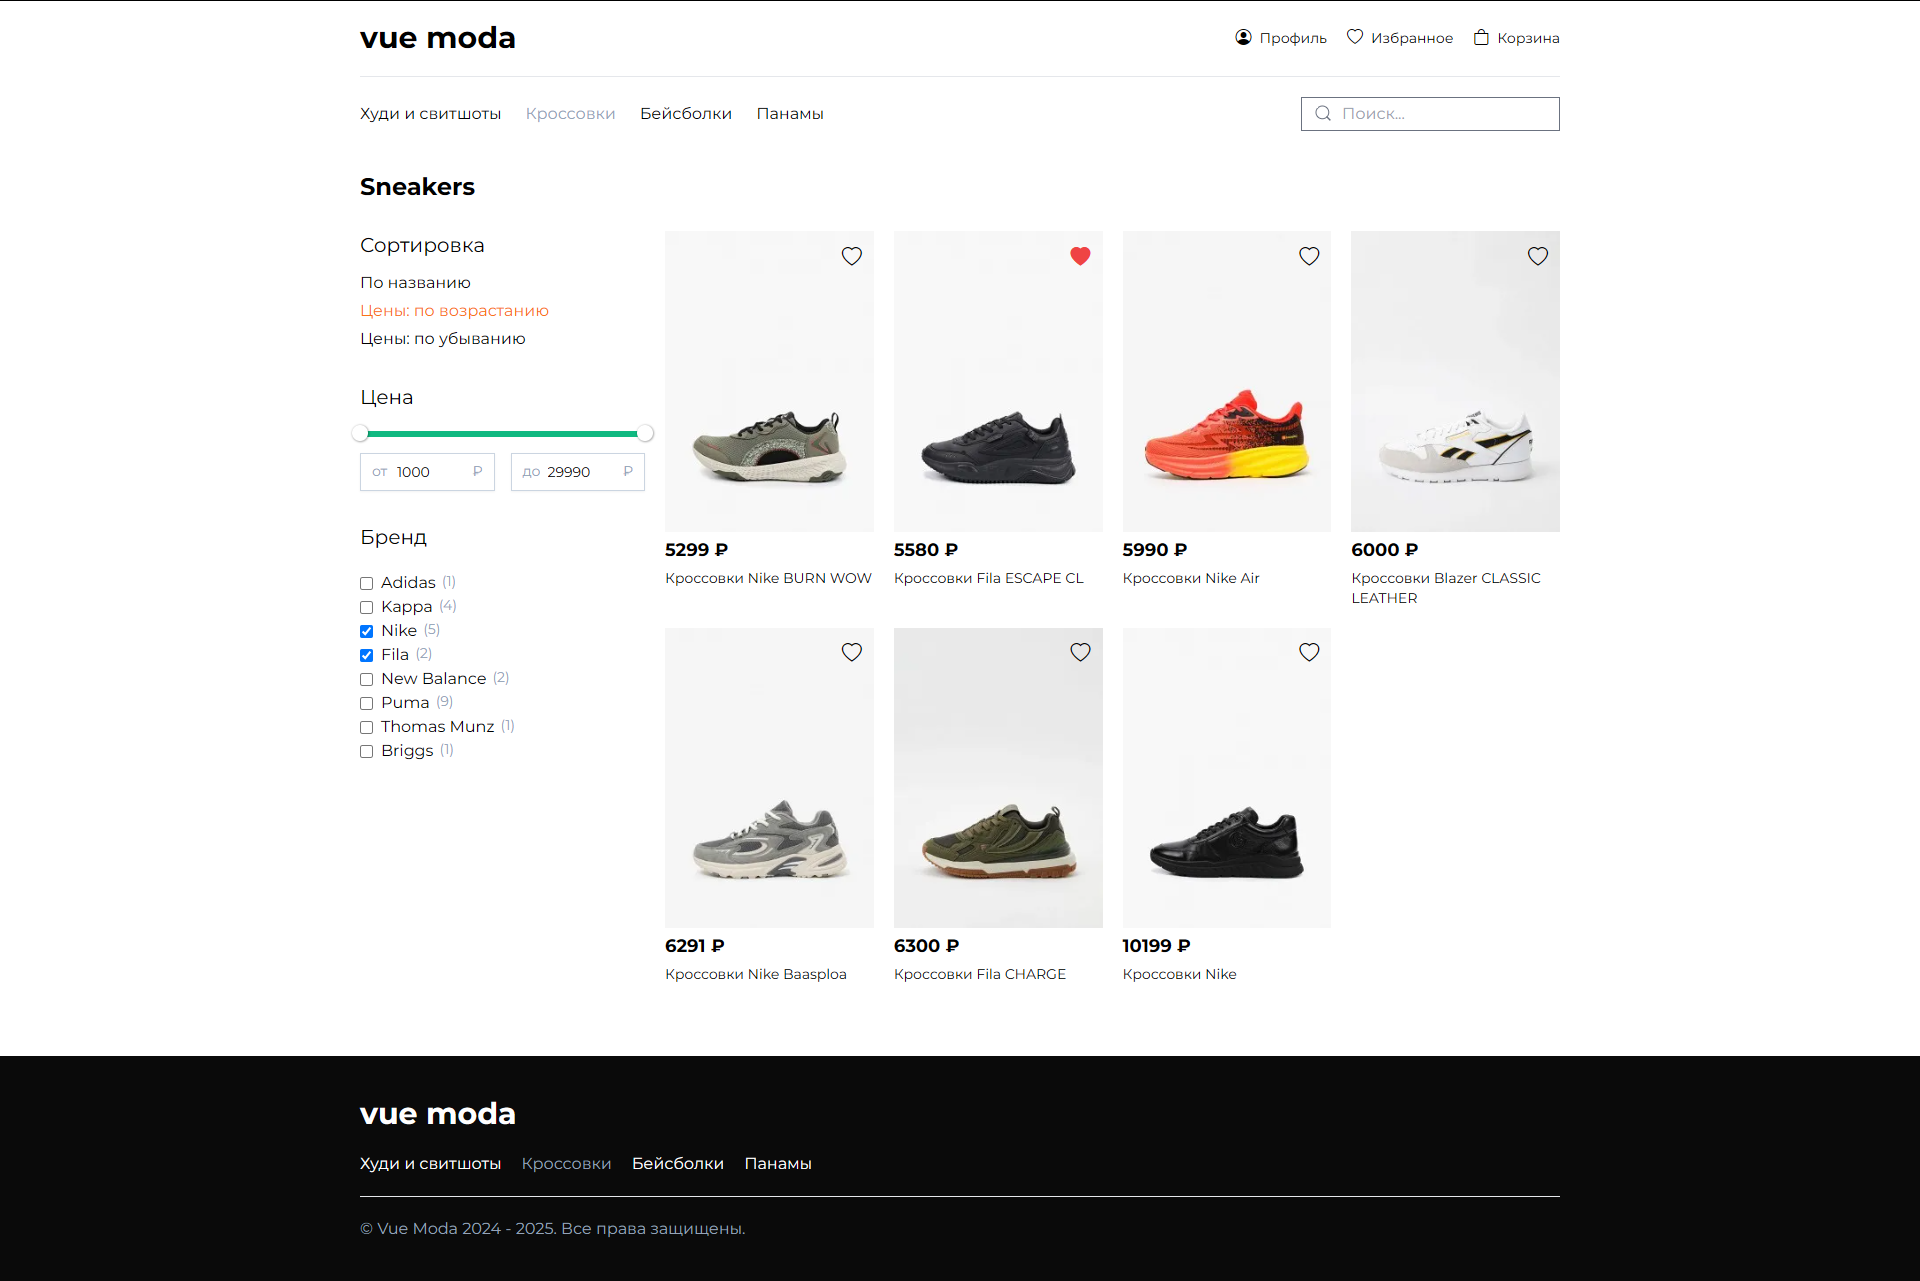Click the 6300 ₽ price
Image resolution: width=1920 pixels, height=1281 pixels.
(927, 946)
